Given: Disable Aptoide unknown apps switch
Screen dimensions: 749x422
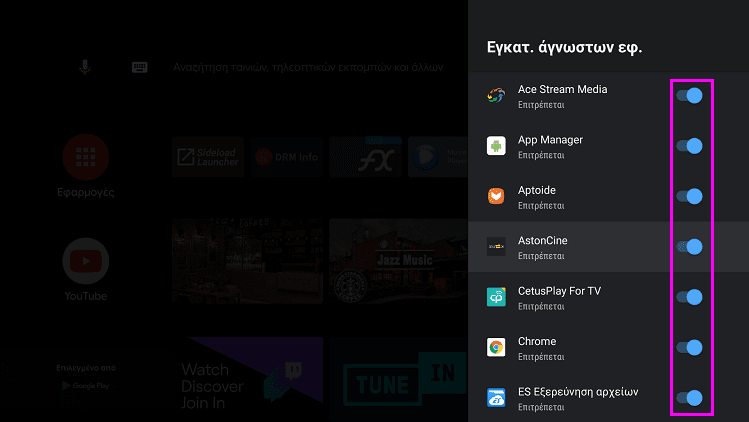Looking at the screenshot, I should [689, 196].
